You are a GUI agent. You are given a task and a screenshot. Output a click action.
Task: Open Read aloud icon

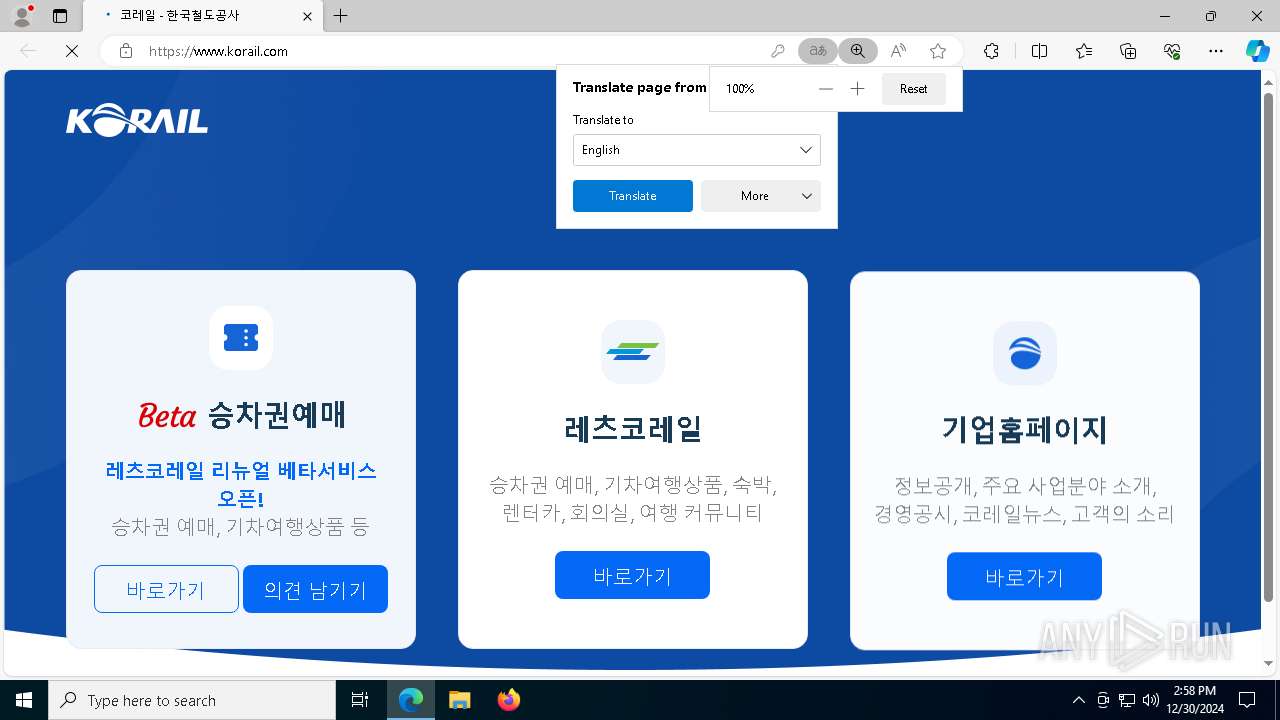point(898,51)
